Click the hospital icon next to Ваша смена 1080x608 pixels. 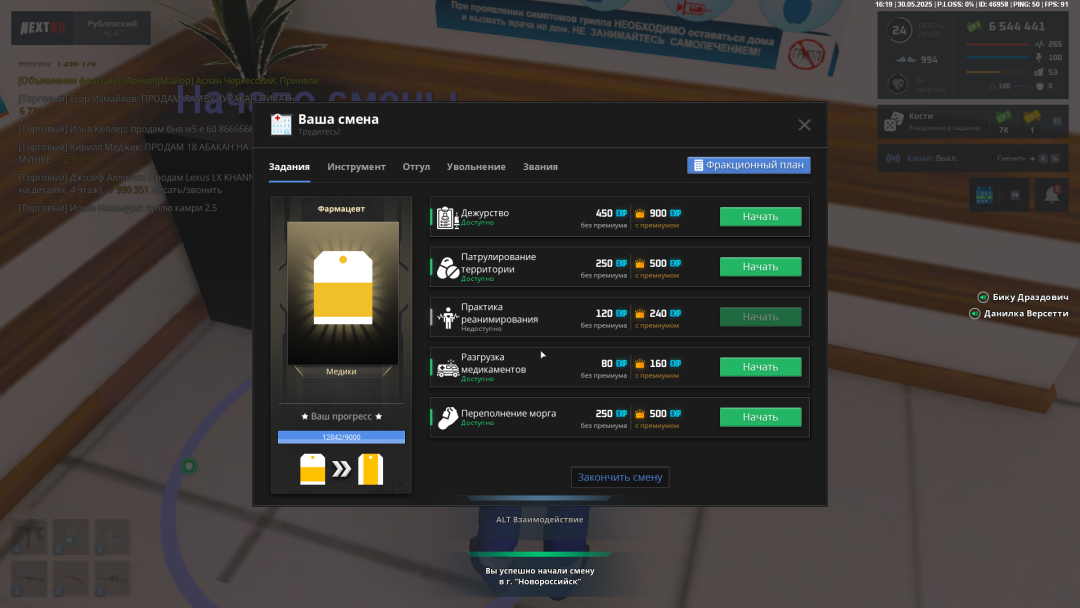[281, 124]
